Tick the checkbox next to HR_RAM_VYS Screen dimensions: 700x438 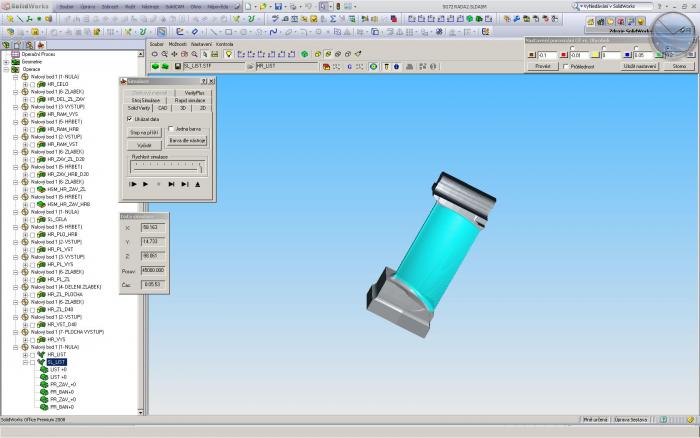[33, 114]
